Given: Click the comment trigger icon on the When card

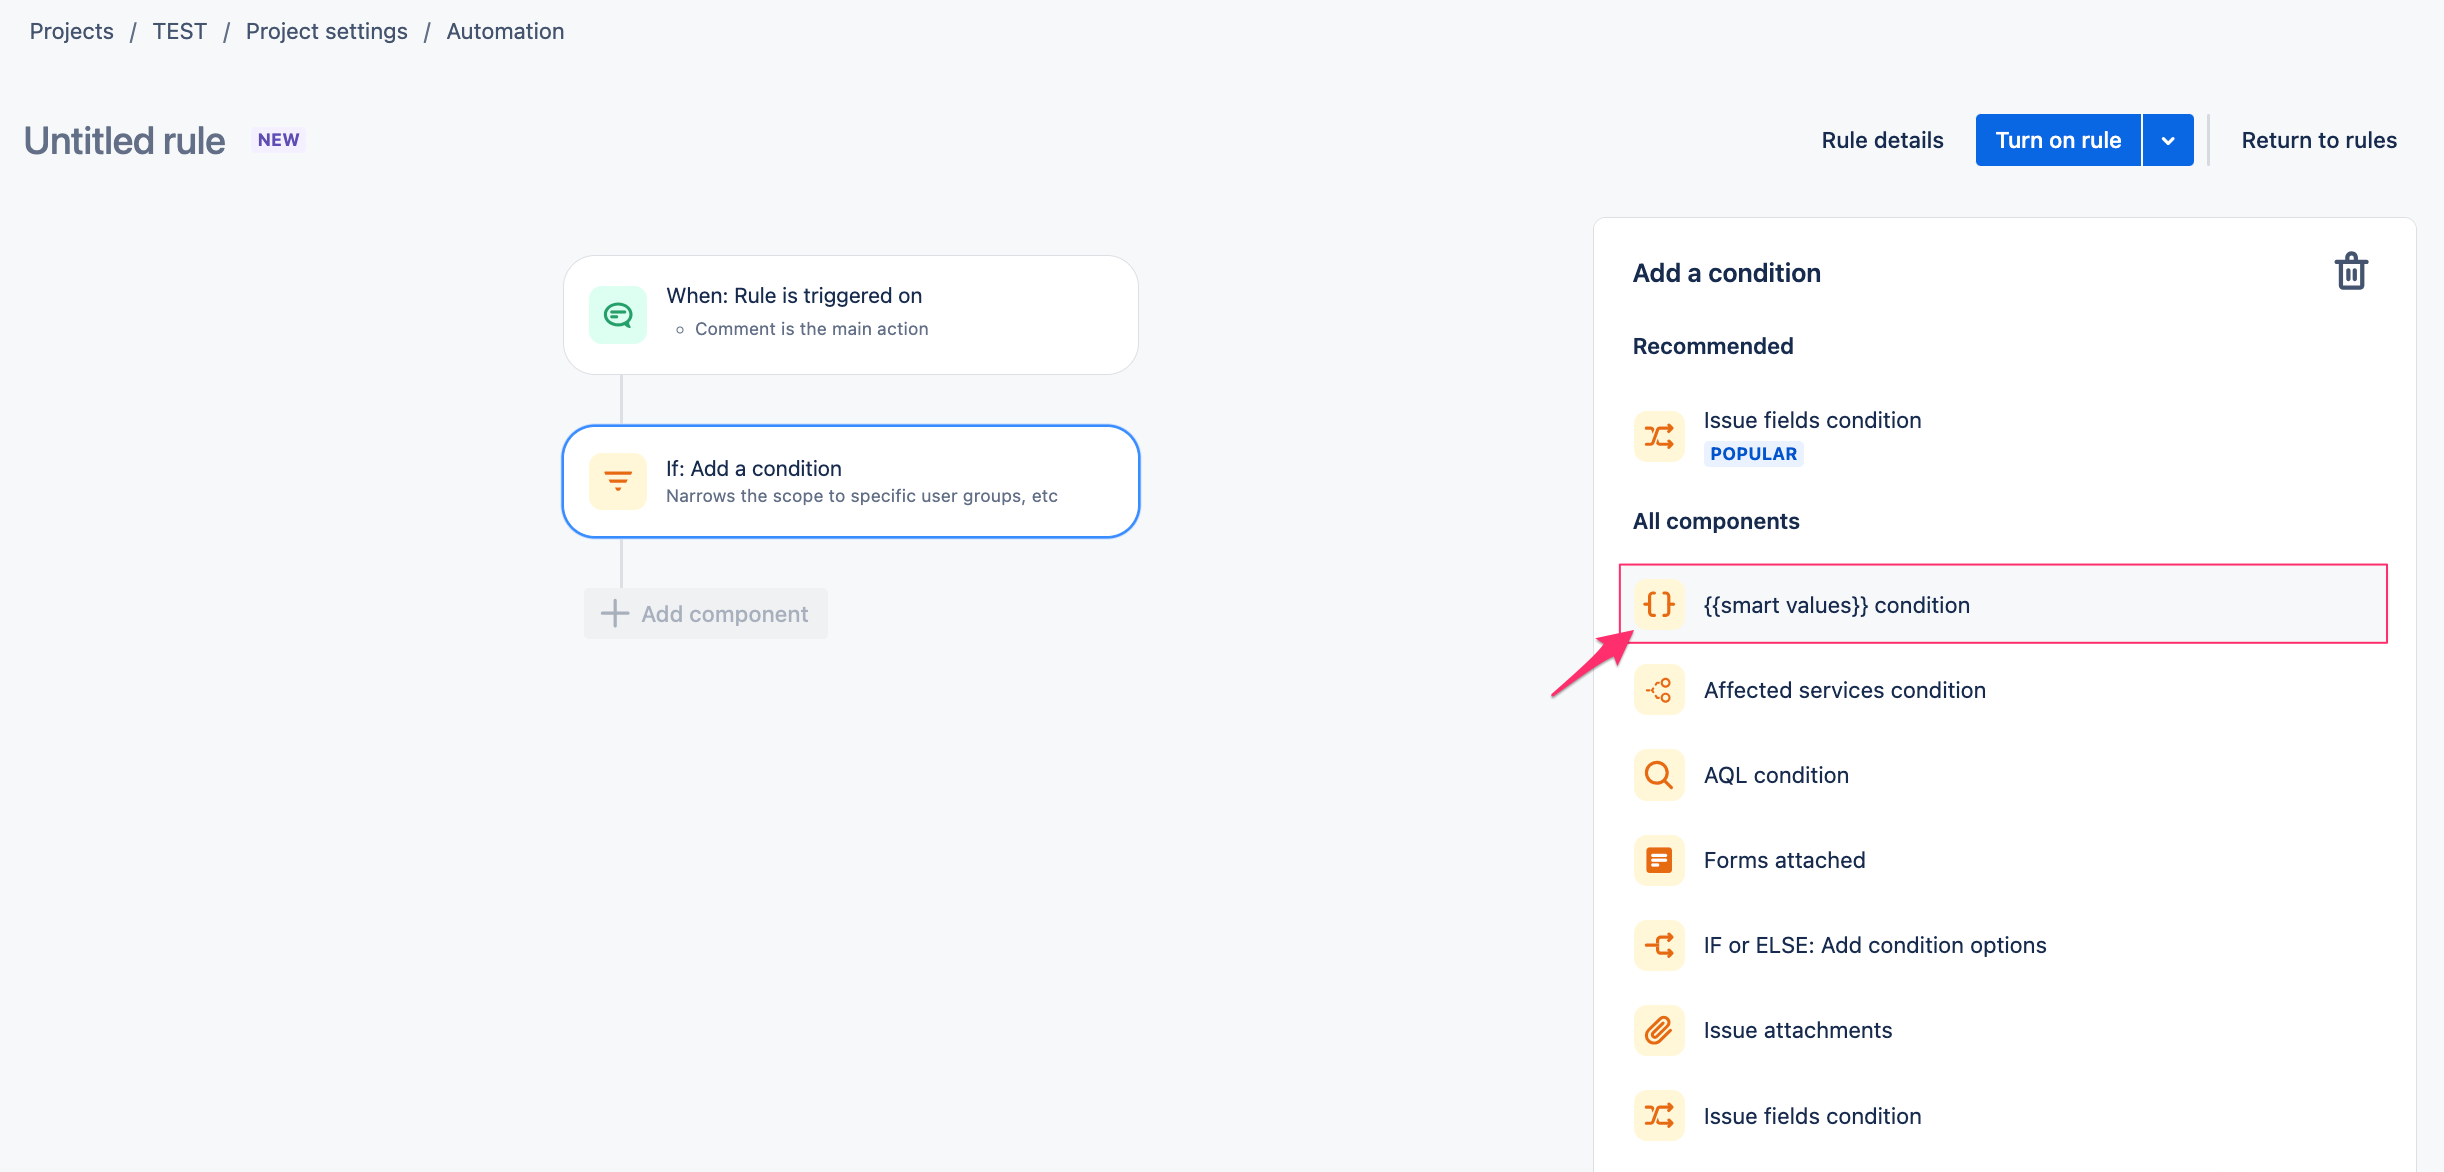Looking at the screenshot, I should pyautogui.click(x=618, y=313).
